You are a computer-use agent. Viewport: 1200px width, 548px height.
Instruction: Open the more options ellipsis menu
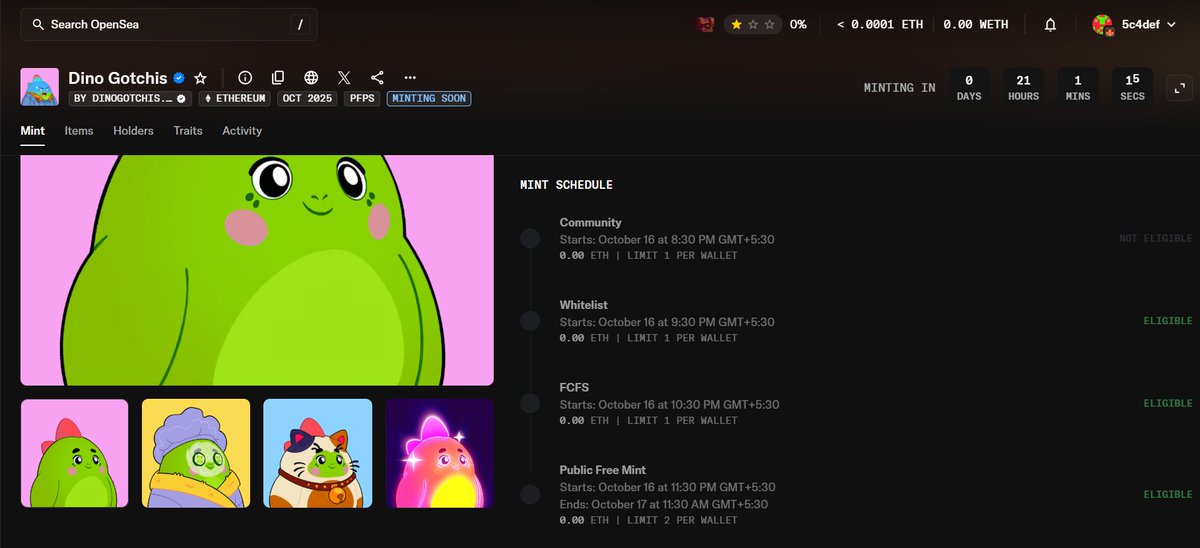[x=410, y=77]
